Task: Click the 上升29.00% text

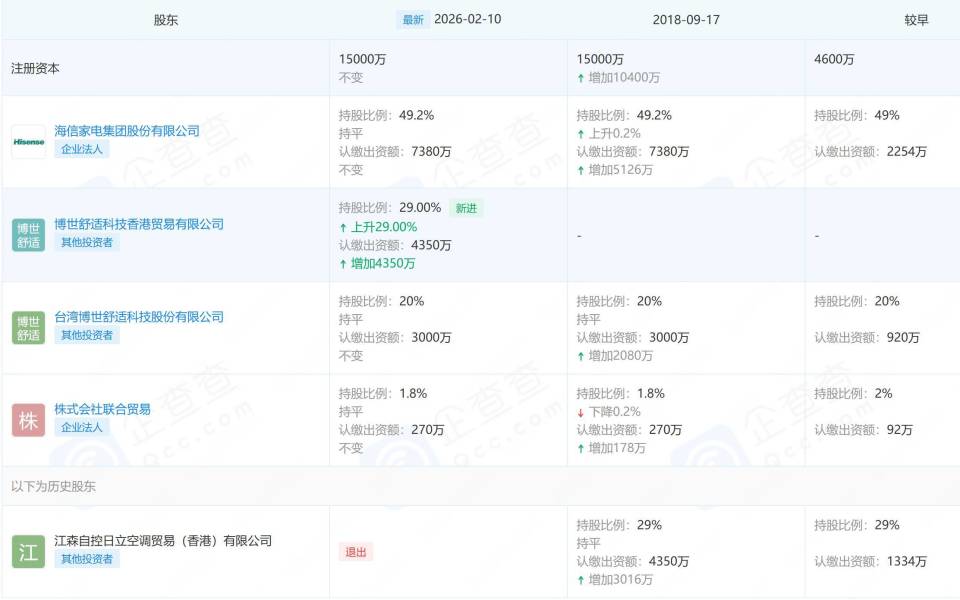Action: coord(379,227)
